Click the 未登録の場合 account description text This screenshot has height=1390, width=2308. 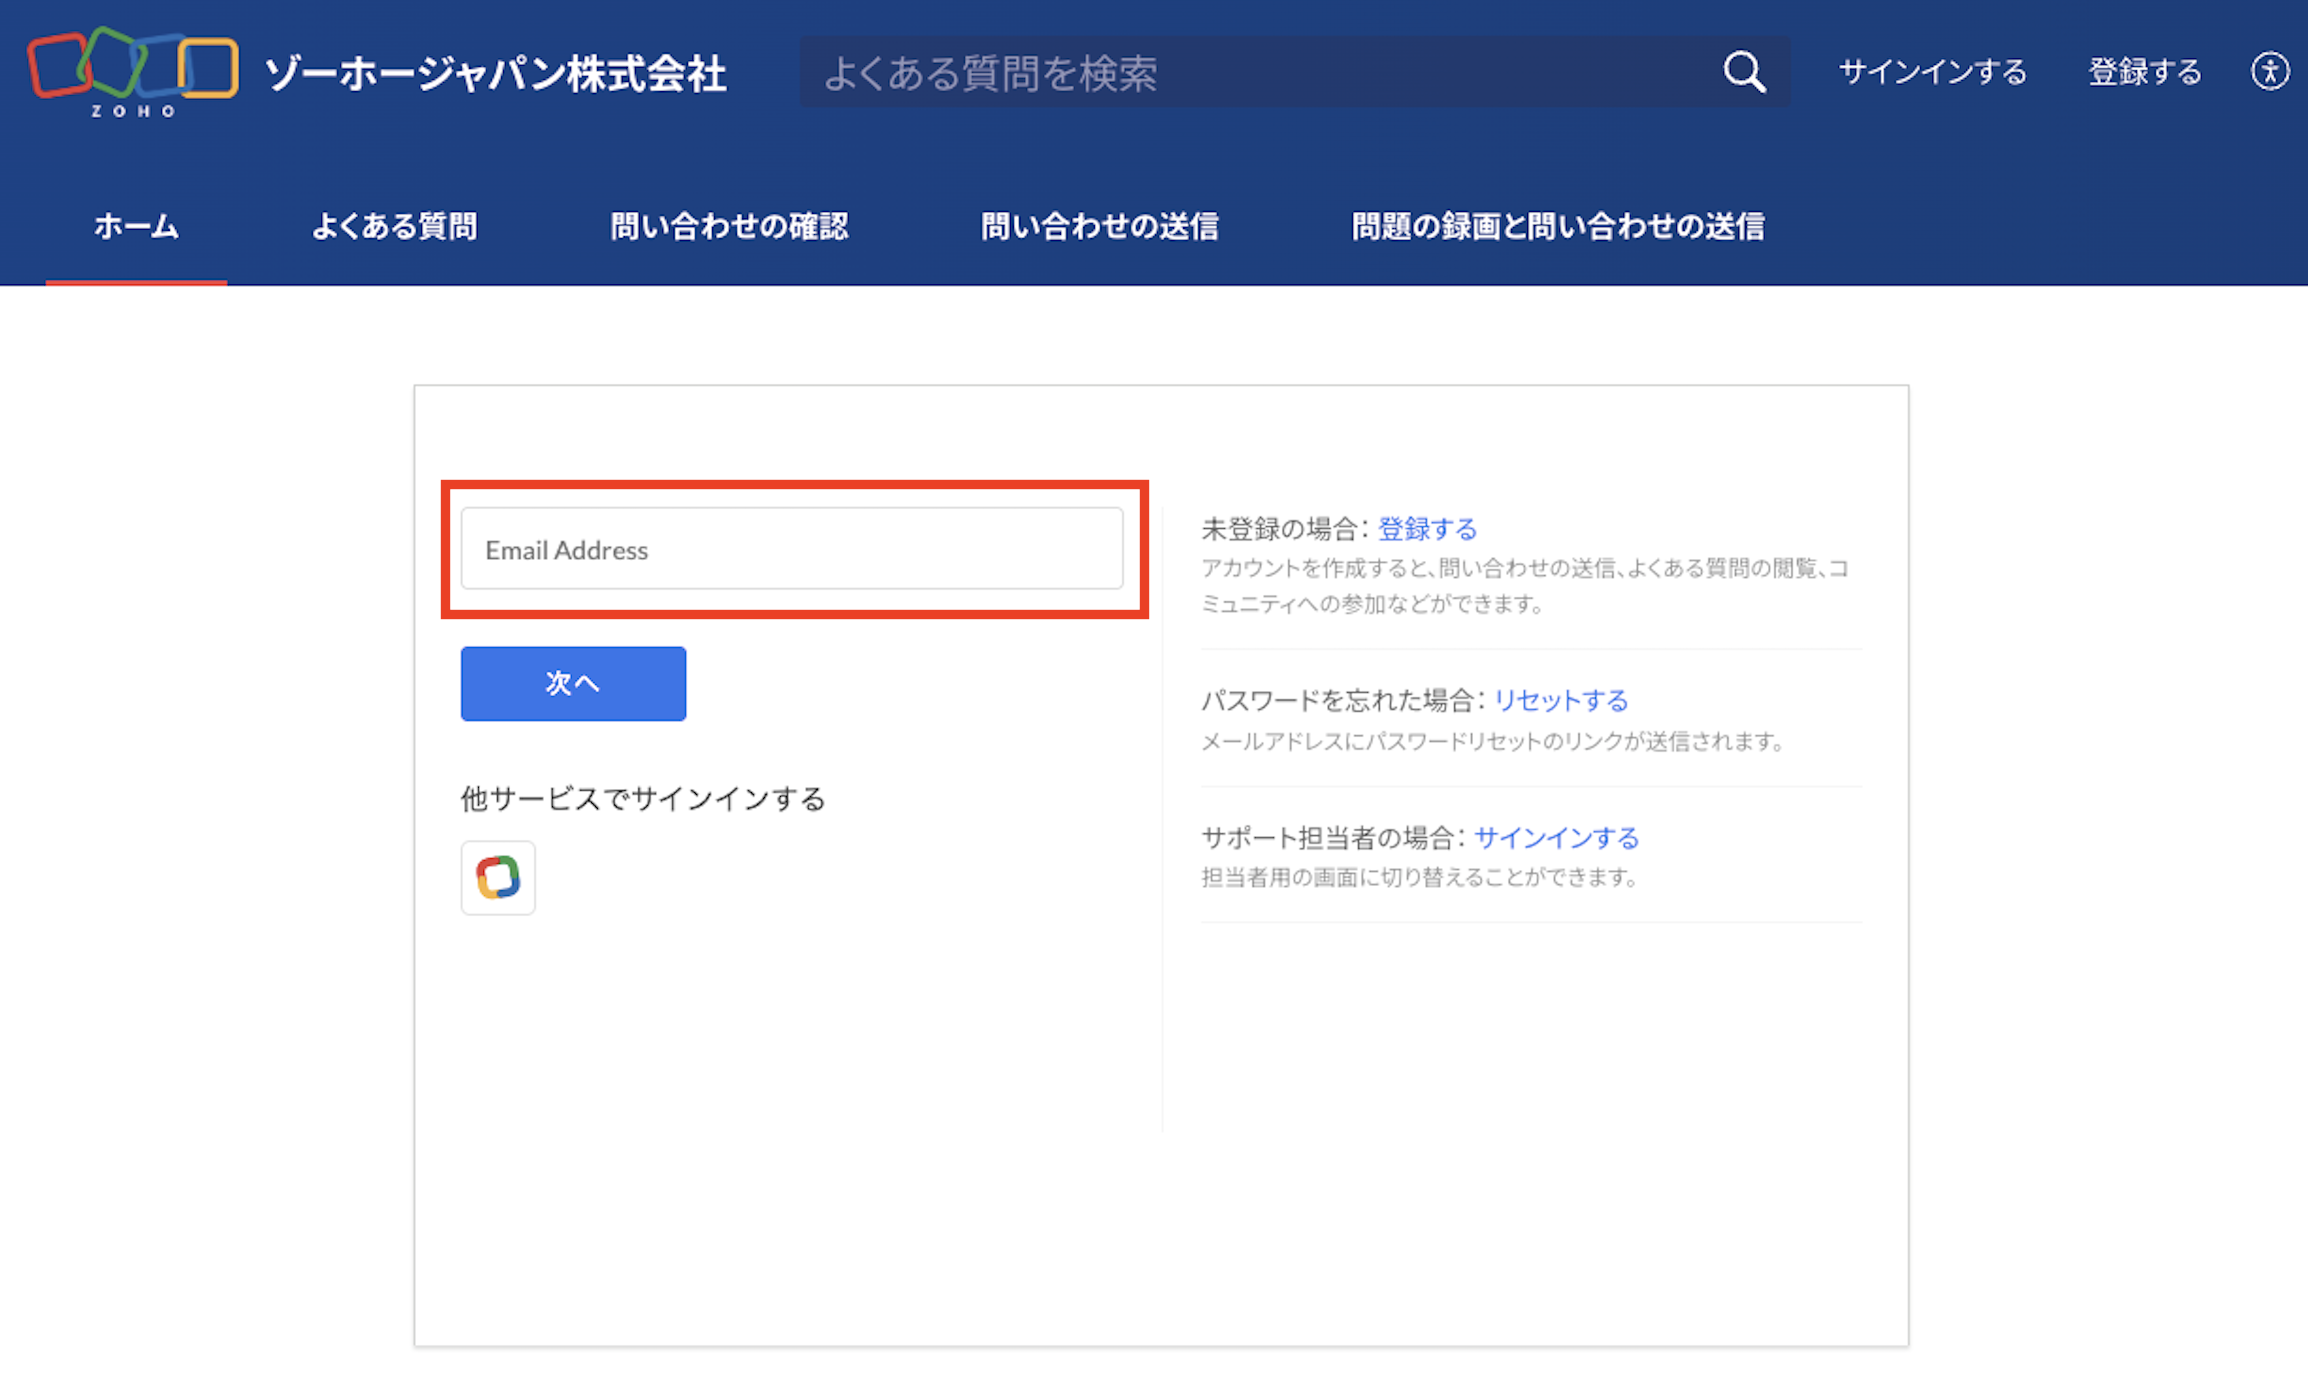pos(1523,585)
